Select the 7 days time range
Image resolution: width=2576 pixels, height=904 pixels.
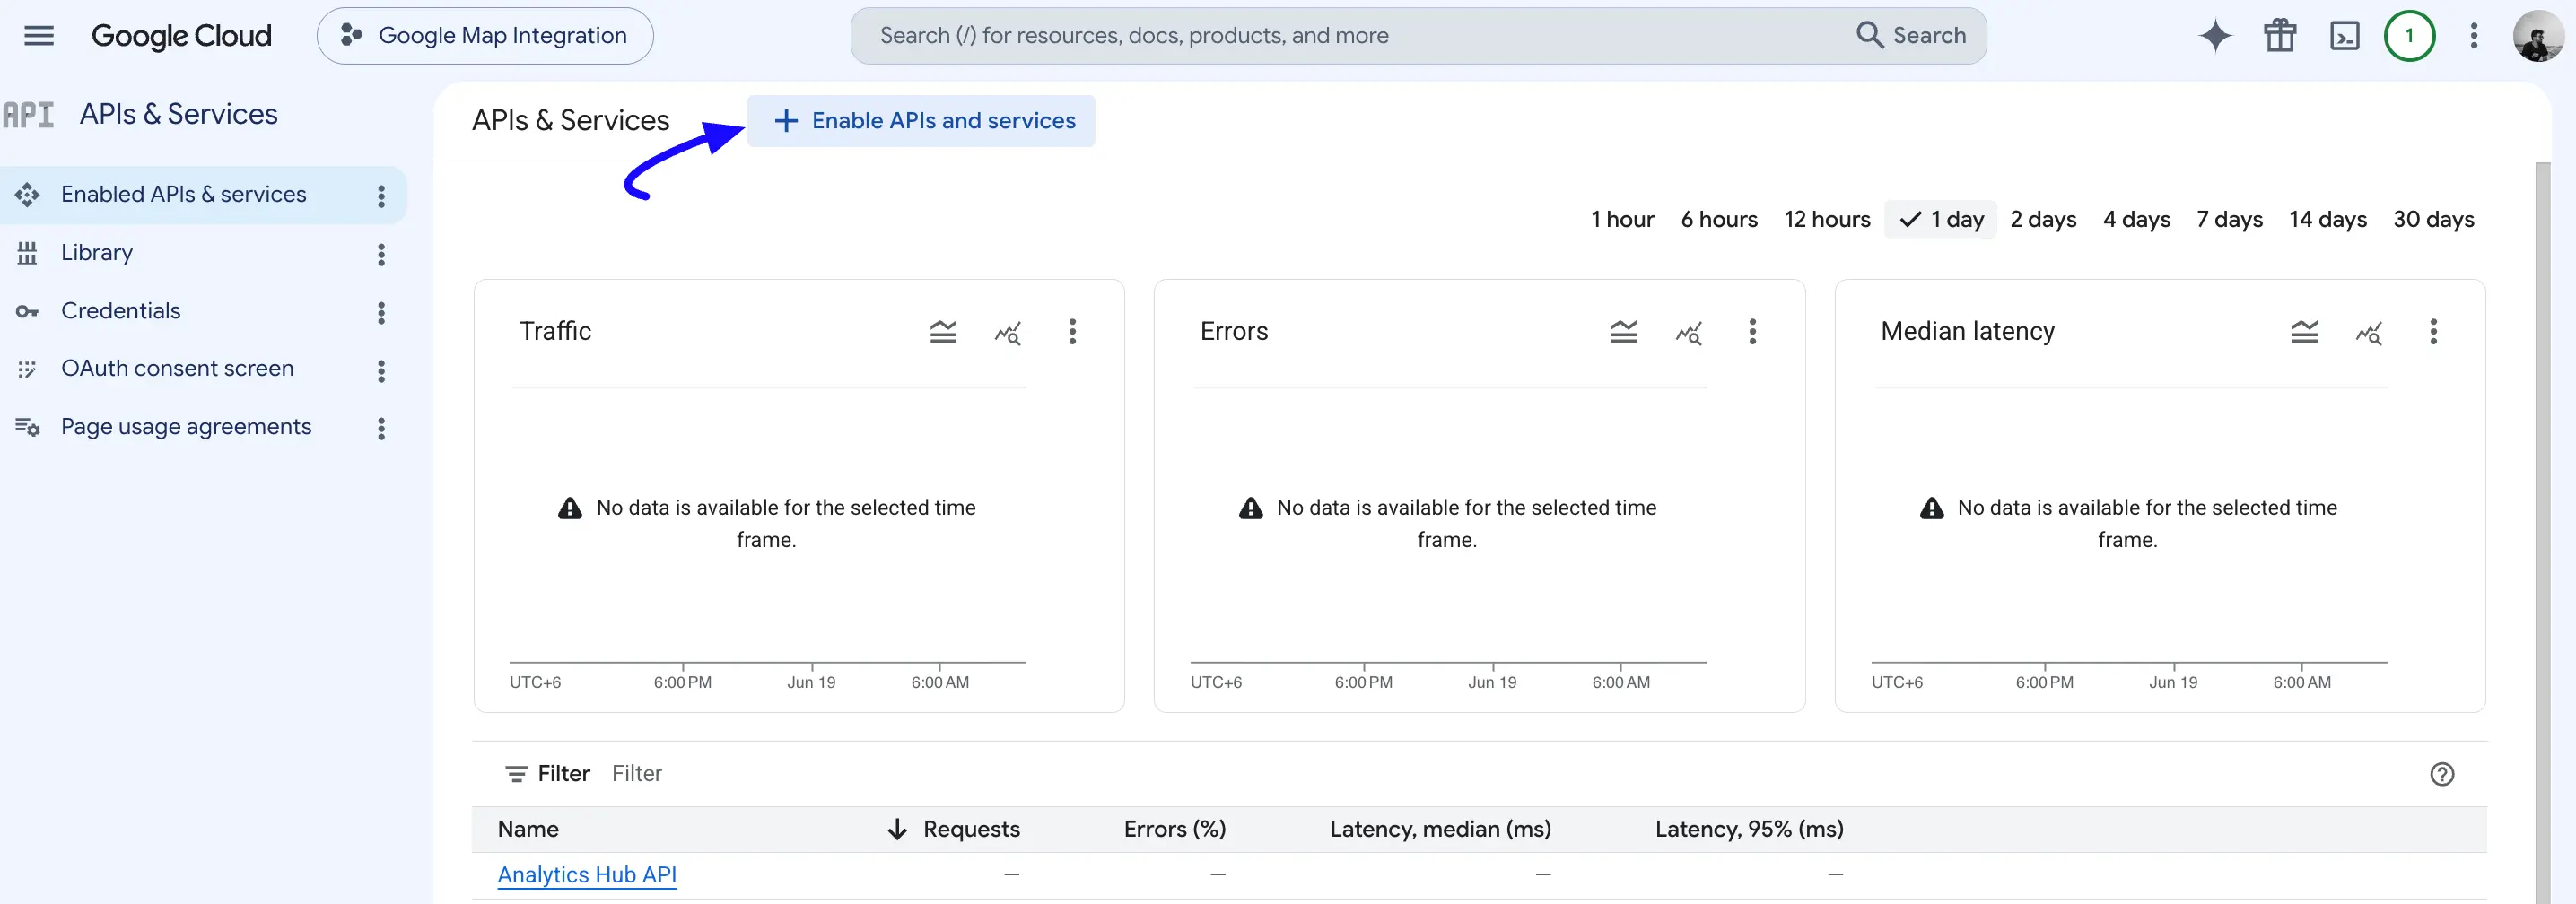(2229, 219)
